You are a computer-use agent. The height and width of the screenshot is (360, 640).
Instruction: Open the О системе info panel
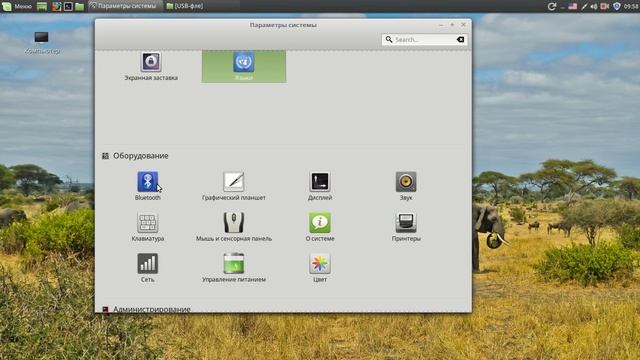click(320, 227)
